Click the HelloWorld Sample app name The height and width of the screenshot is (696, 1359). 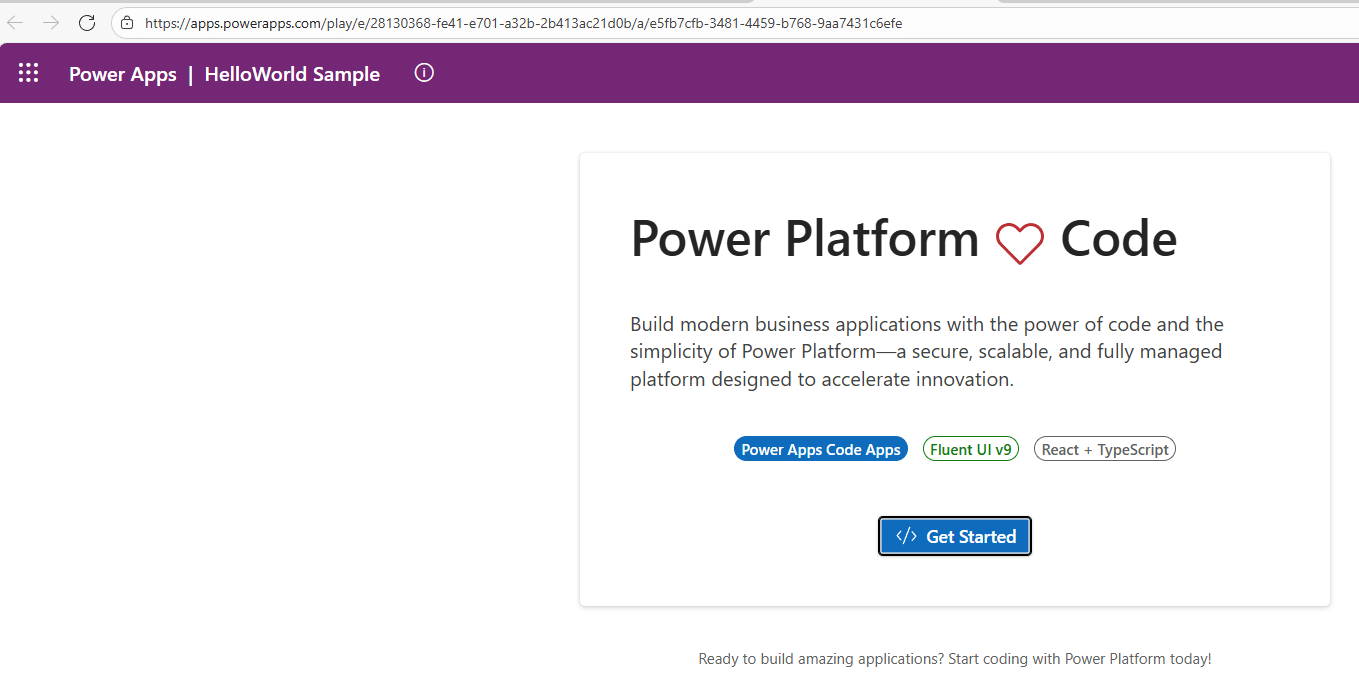[292, 73]
